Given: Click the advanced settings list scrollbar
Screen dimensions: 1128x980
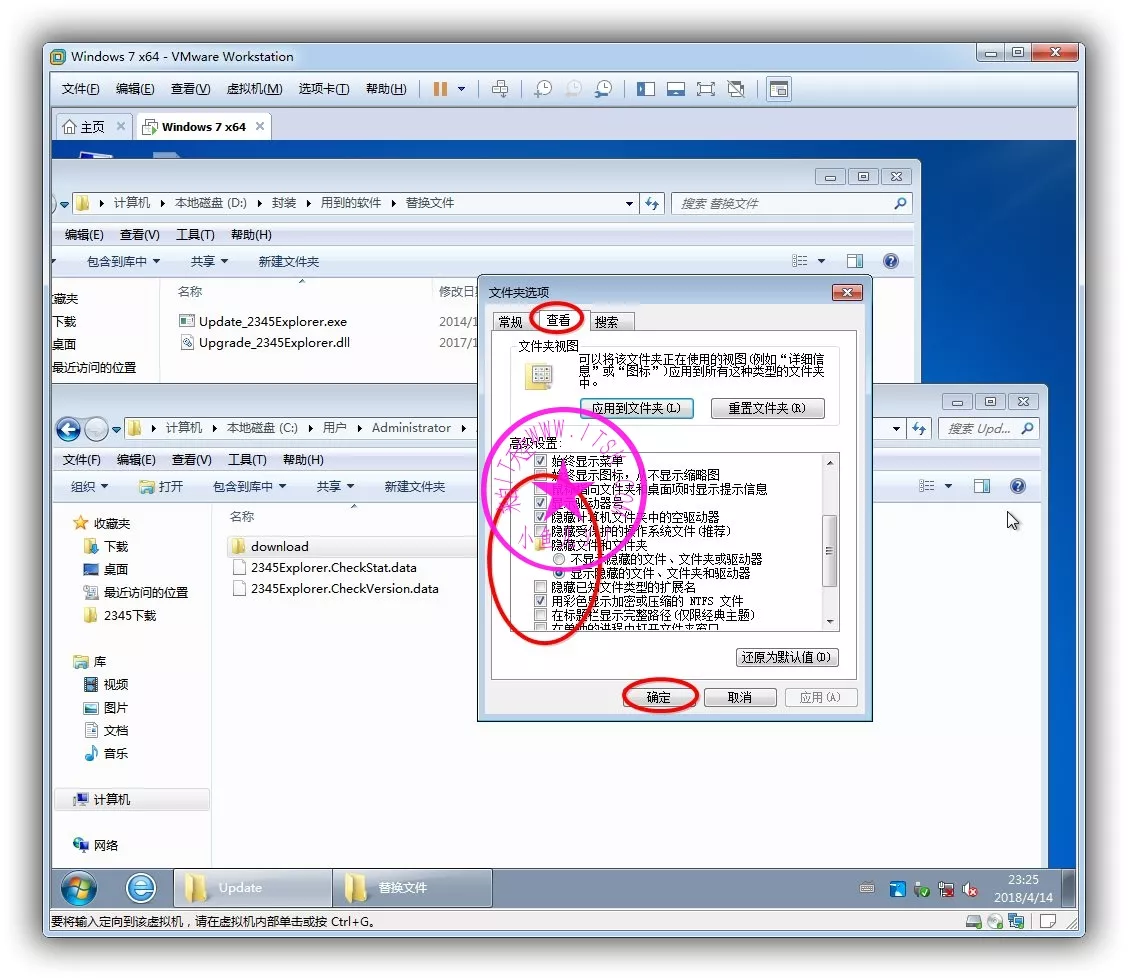Looking at the screenshot, I should 829,551.
